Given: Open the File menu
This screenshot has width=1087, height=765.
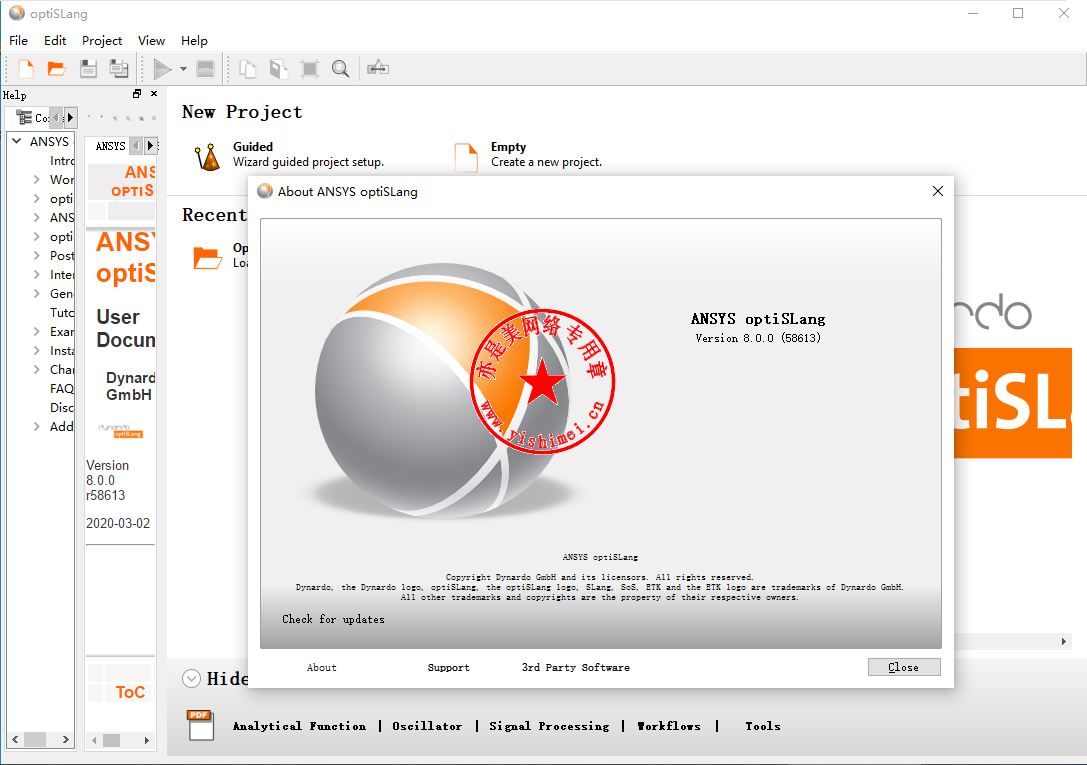Looking at the screenshot, I should 19,41.
